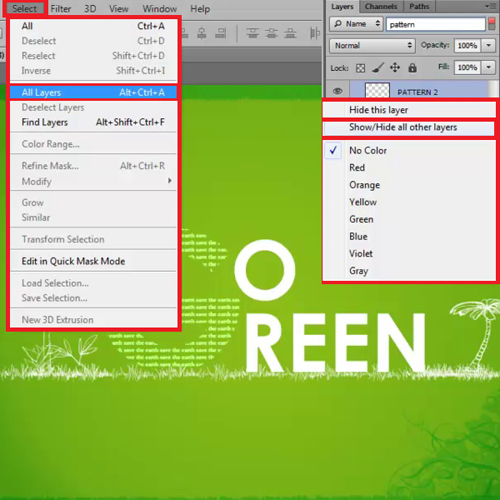Screen dimensions: 500x500
Task: Toggle lock all padlock icon
Action: [412, 68]
